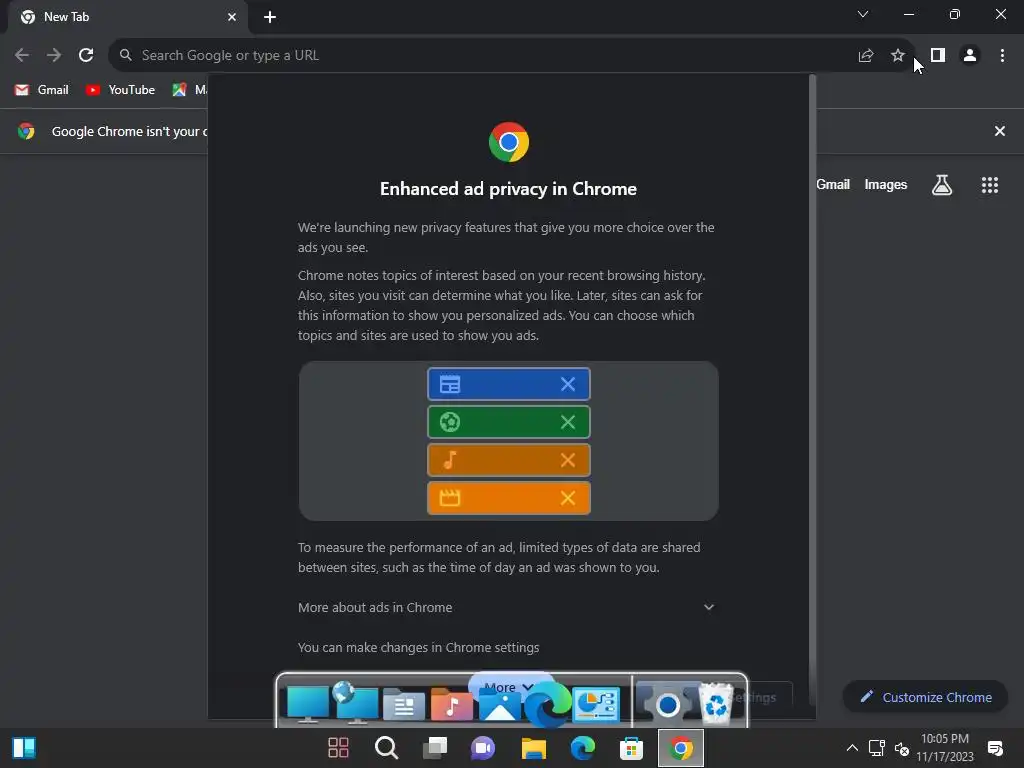Click the dialog's vertical scrollbar
The width and height of the screenshot is (1024, 768).
[x=812, y=389]
